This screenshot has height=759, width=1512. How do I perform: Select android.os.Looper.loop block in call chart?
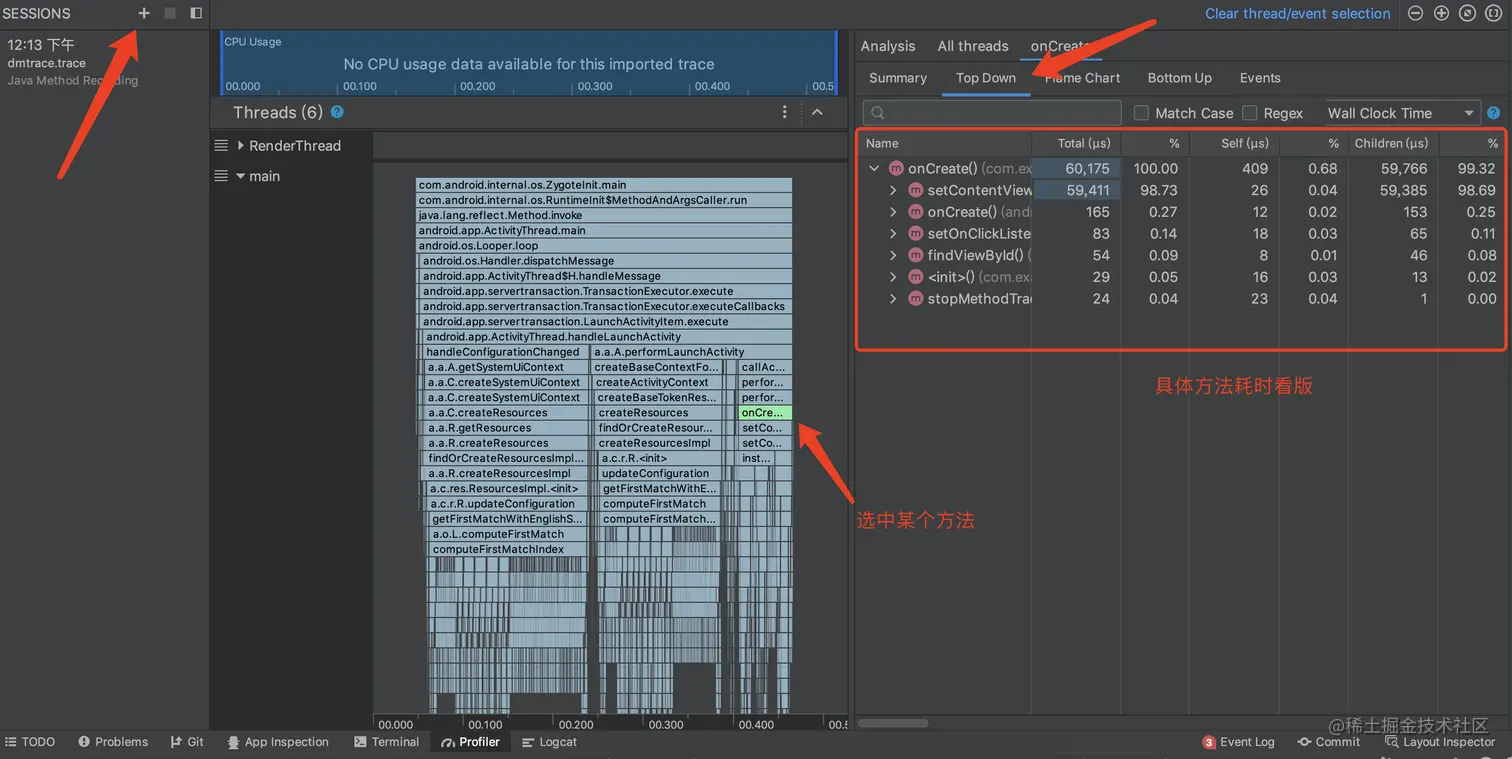(604, 245)
